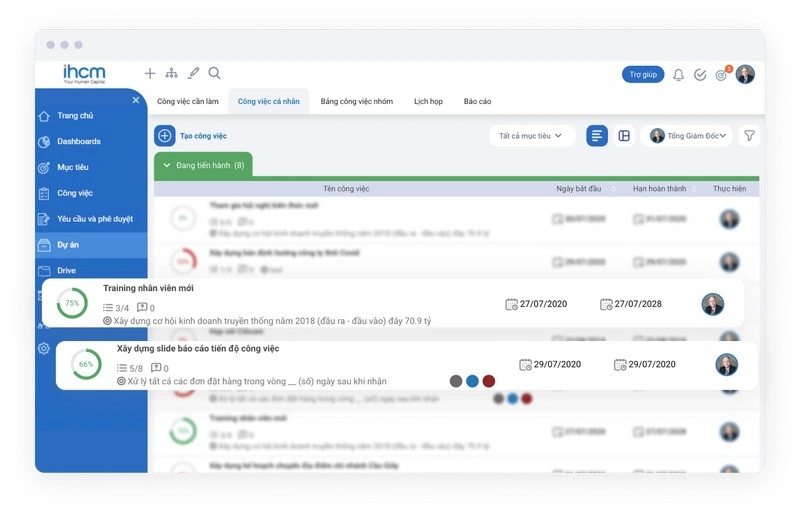This screenshot has height=514, width=800.
Task: Click the target icon beside Mục tiêu
Action: (44, 167)
